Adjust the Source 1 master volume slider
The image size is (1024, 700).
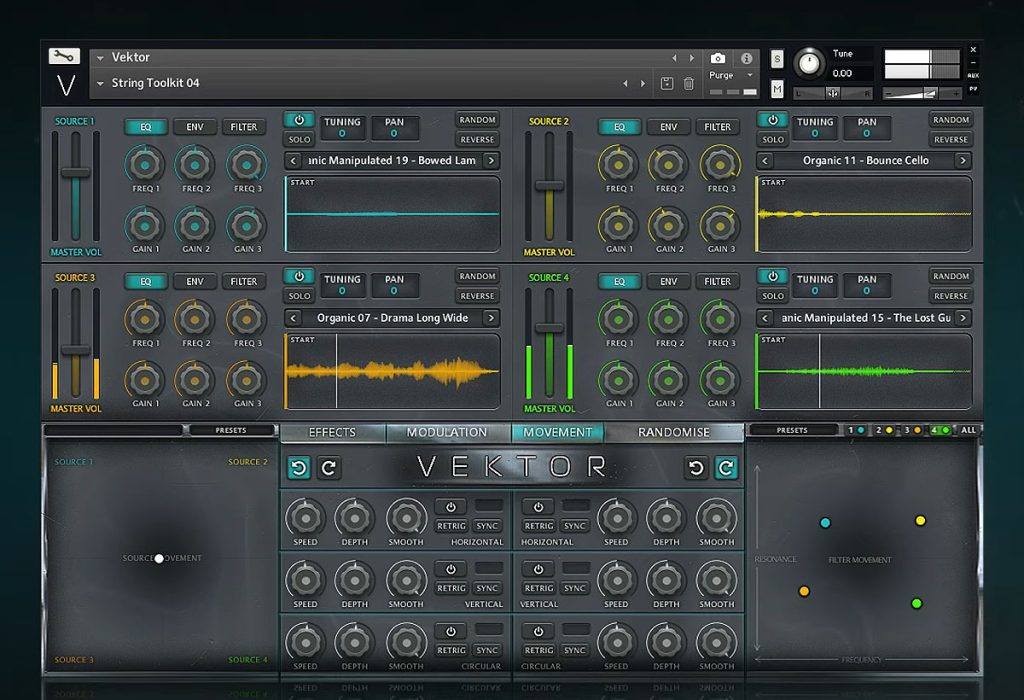[76, 172]
